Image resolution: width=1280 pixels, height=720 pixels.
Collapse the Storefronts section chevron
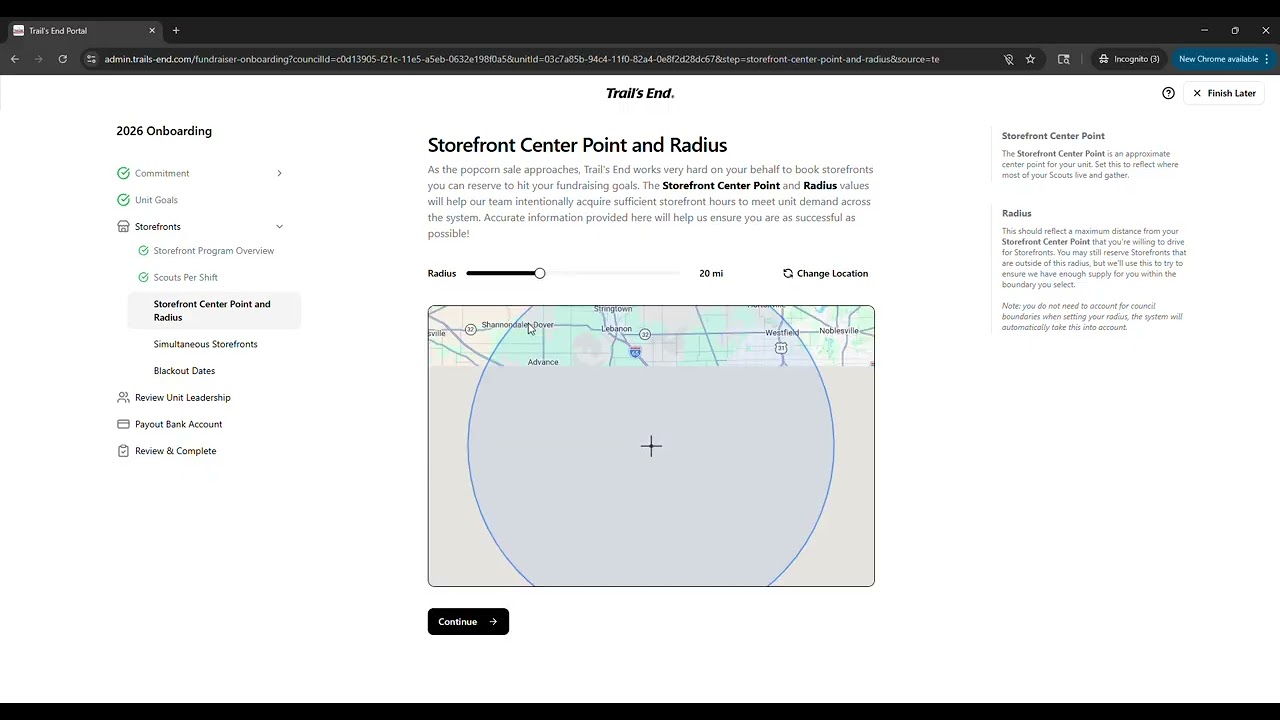pos(279,227)
